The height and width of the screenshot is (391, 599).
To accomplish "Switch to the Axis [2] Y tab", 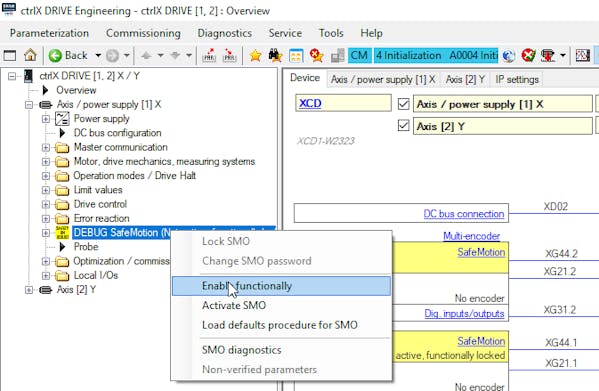I will click(x=465, y=79).
